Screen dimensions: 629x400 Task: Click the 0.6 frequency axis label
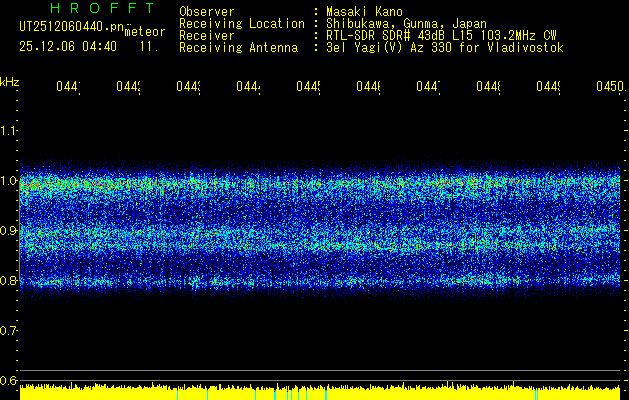coord(9,381)
